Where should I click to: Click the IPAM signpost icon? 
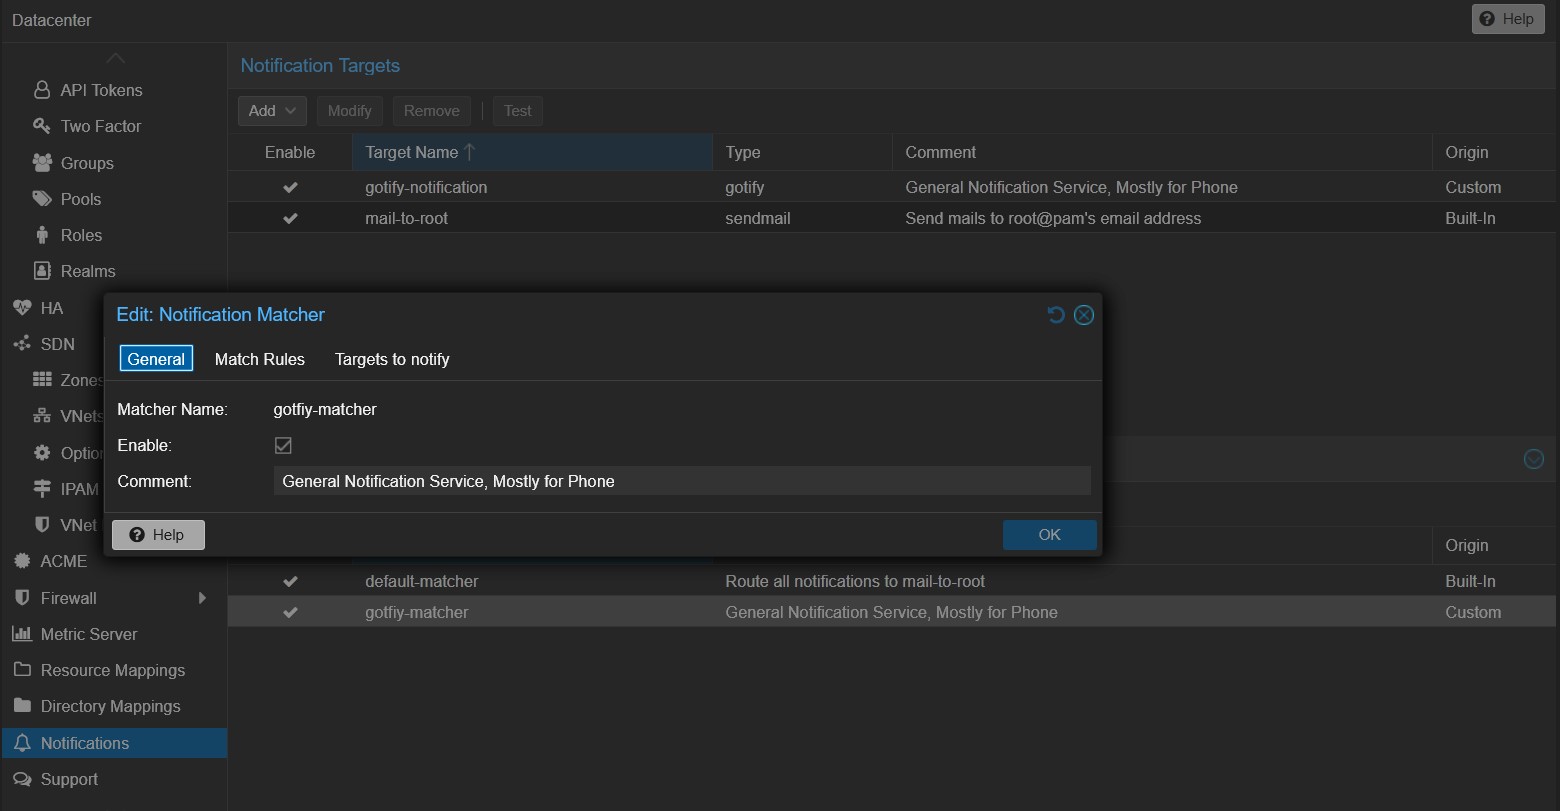(x=42, y=489)
